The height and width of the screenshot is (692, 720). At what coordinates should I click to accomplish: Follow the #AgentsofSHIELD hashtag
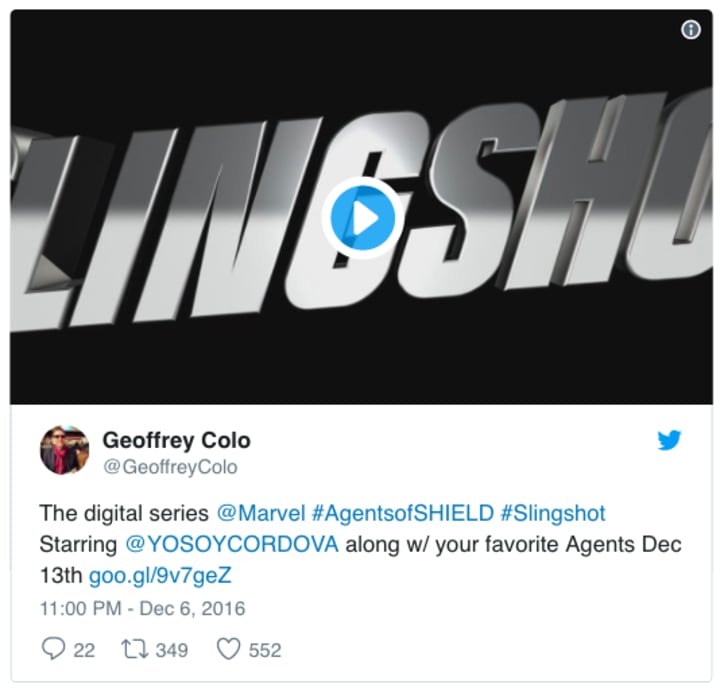pyautogui.click(x=403, y=513)
